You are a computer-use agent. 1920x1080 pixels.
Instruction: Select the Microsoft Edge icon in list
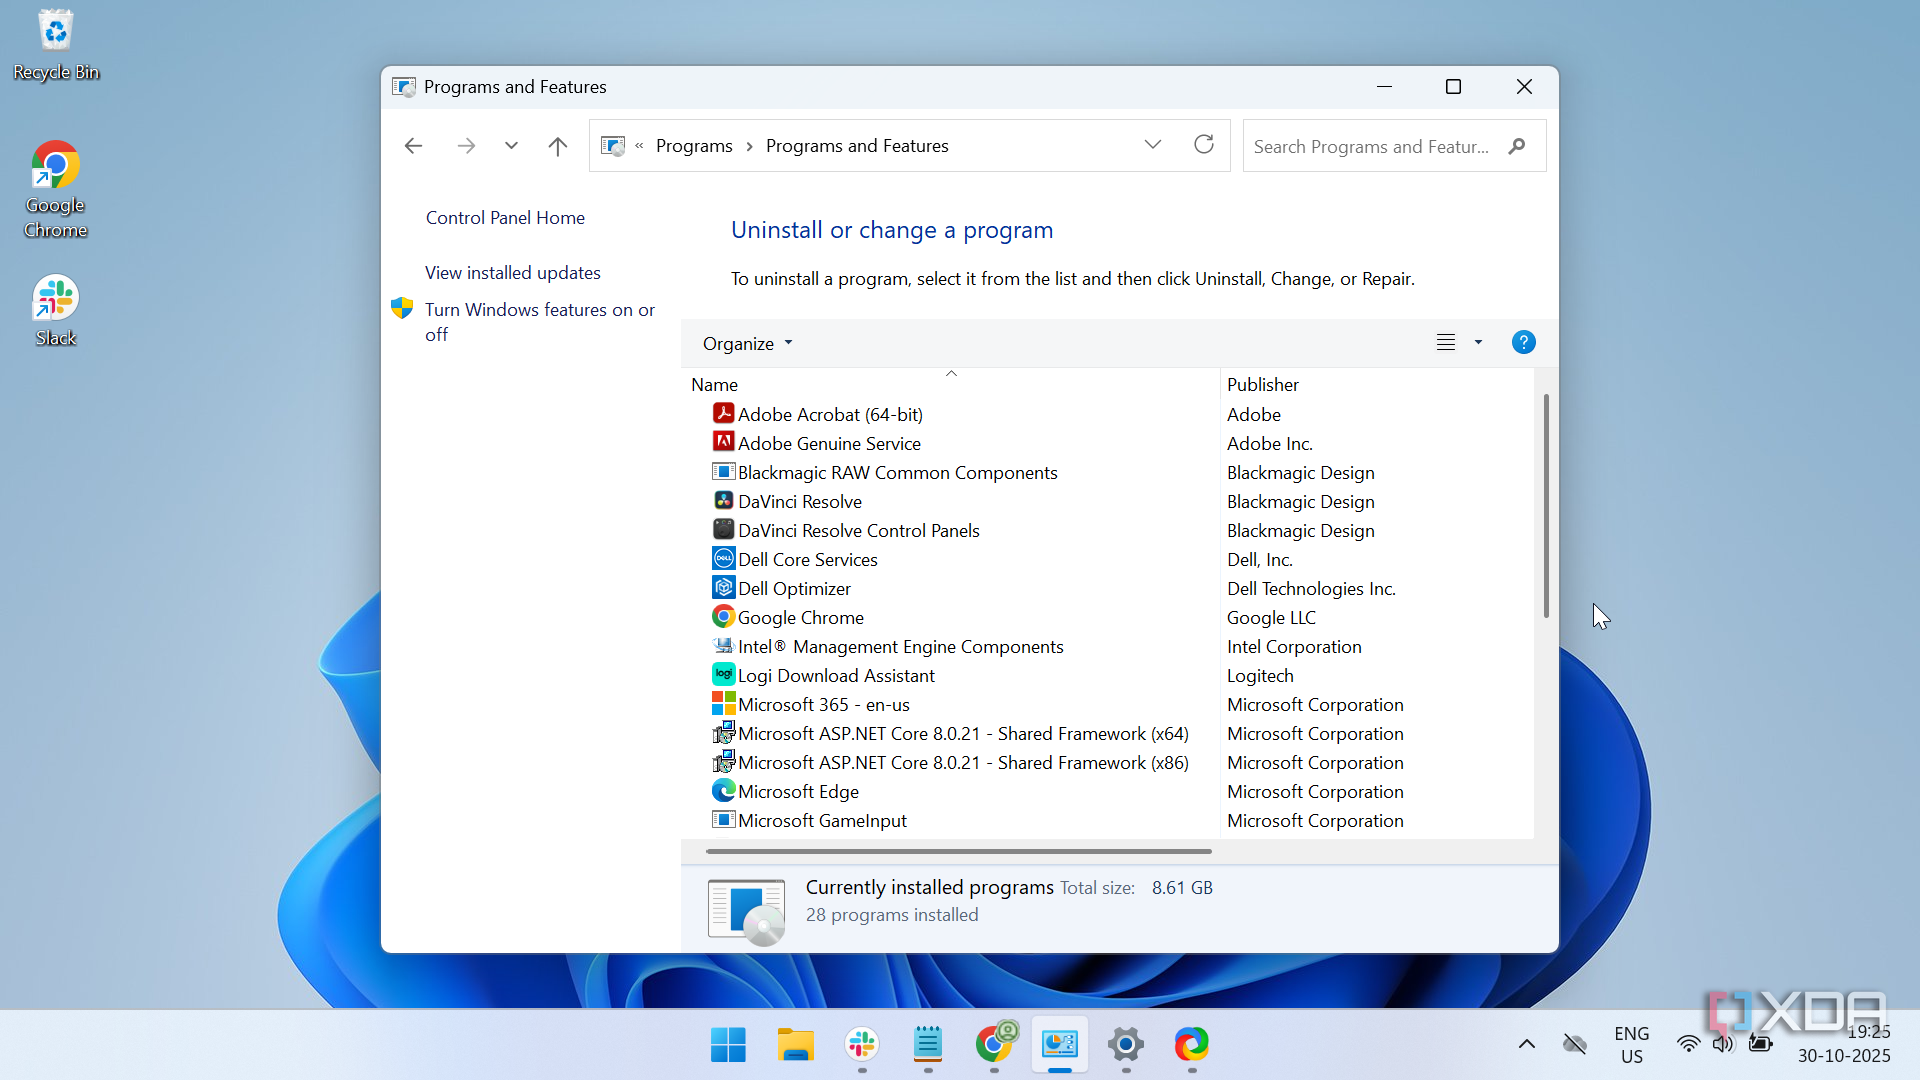(724, 791)
